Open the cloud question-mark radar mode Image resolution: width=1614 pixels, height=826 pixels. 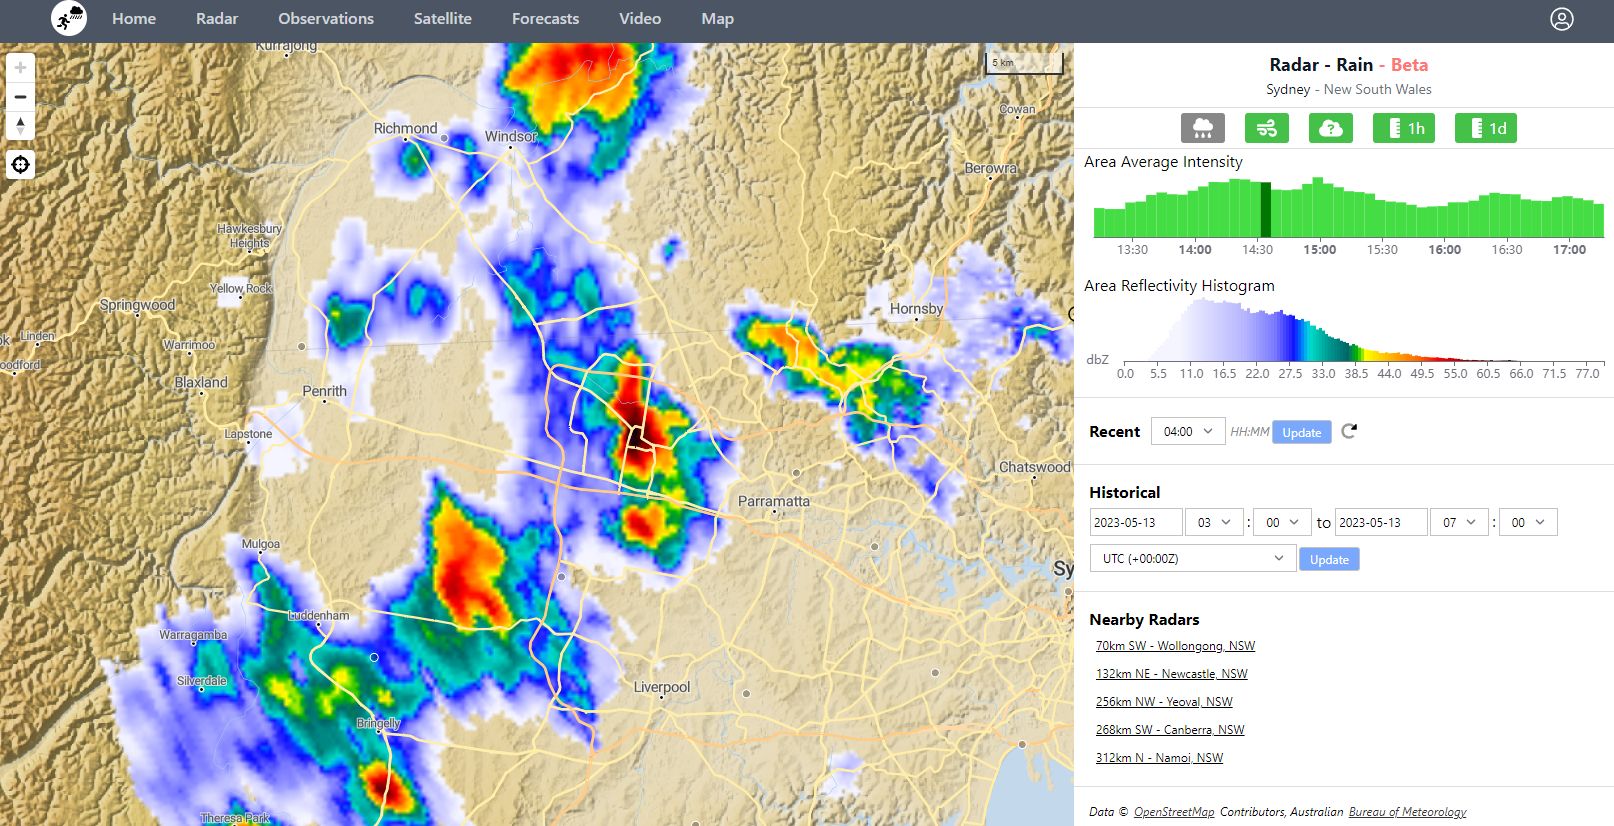pyautogui.click(x=1330, y=128)
